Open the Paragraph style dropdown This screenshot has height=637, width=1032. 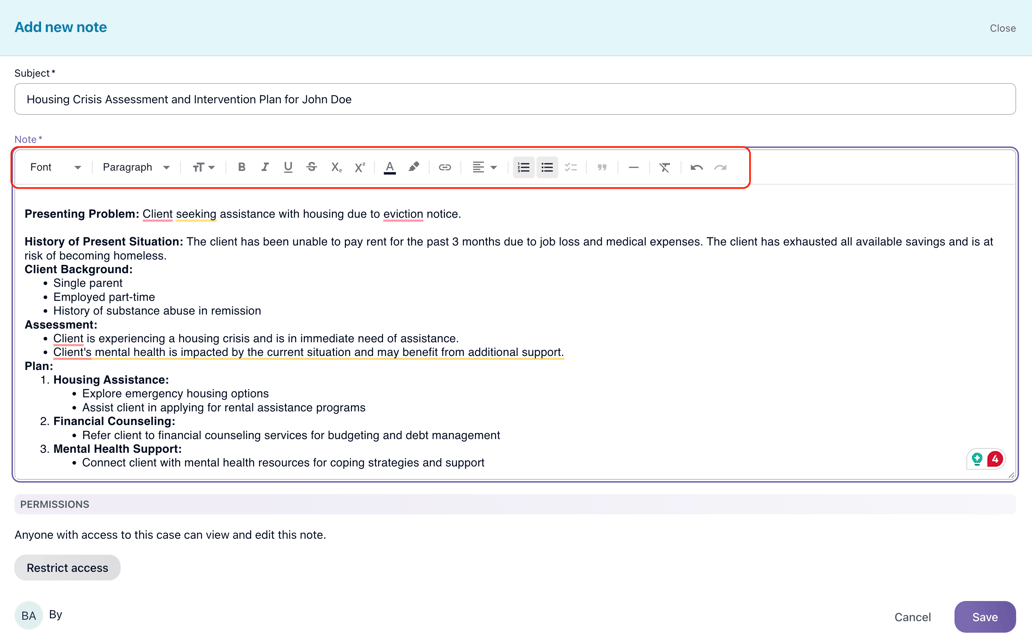pos(134,167)
